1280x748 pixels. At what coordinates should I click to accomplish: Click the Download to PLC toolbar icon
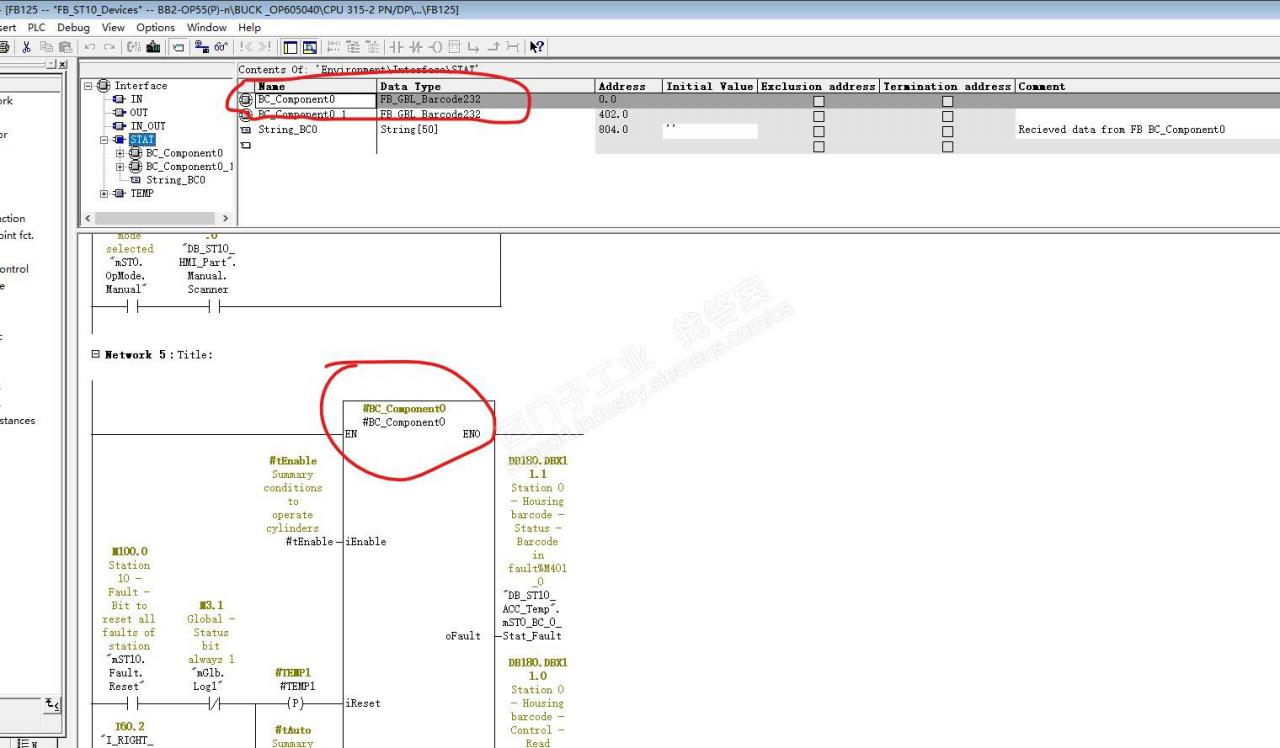click(x=153, y=47)
